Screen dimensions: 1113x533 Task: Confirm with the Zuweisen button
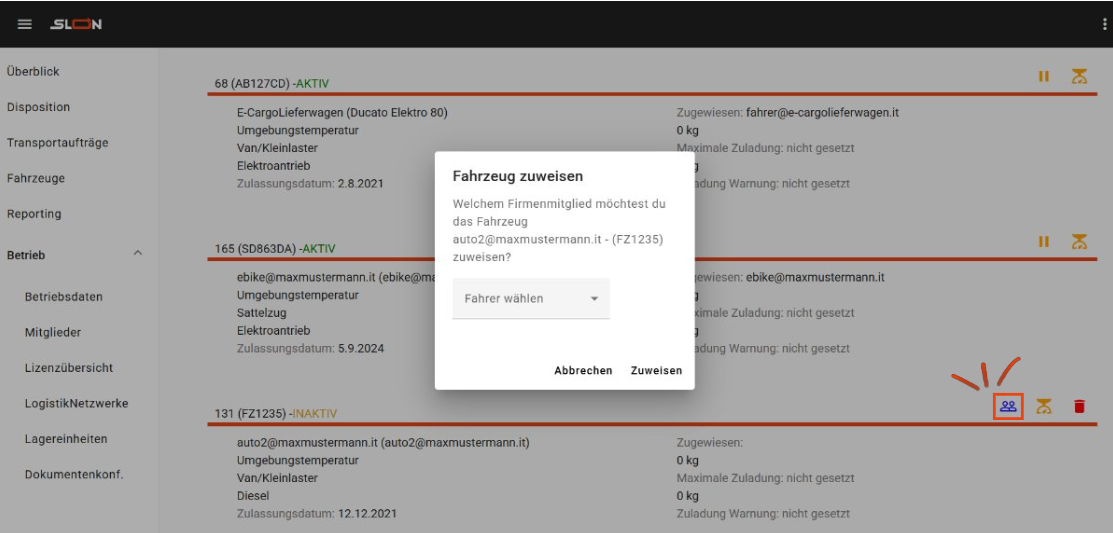656,370
